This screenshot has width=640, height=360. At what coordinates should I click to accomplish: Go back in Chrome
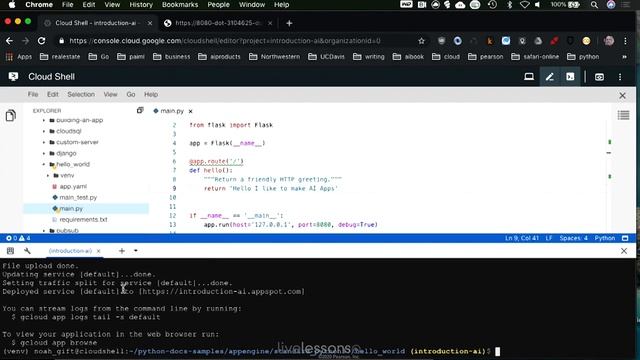tap(9, 40)
